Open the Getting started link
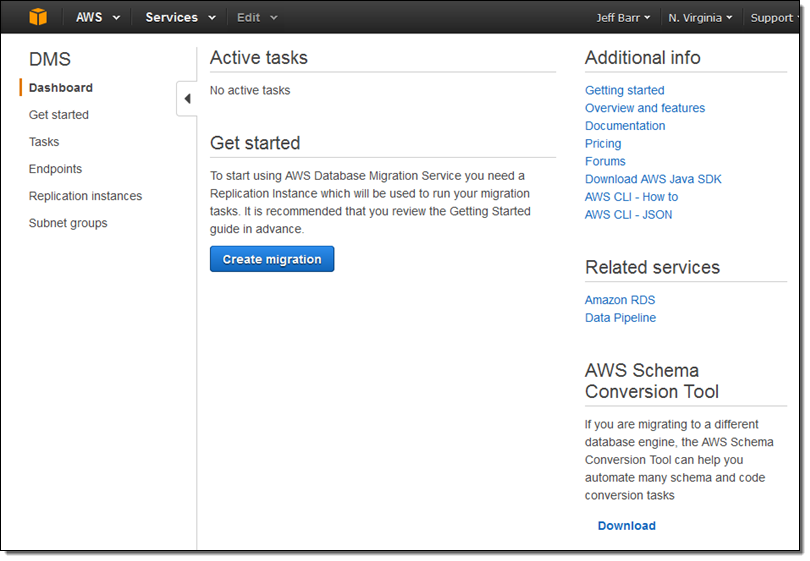 625,90
